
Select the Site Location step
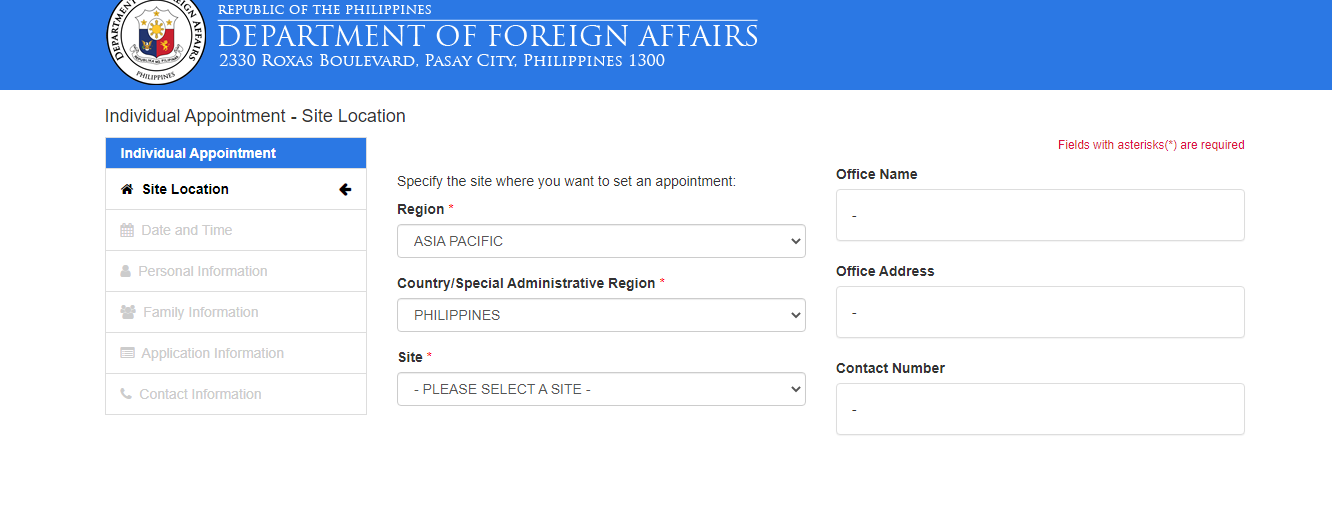coord(236,189)
